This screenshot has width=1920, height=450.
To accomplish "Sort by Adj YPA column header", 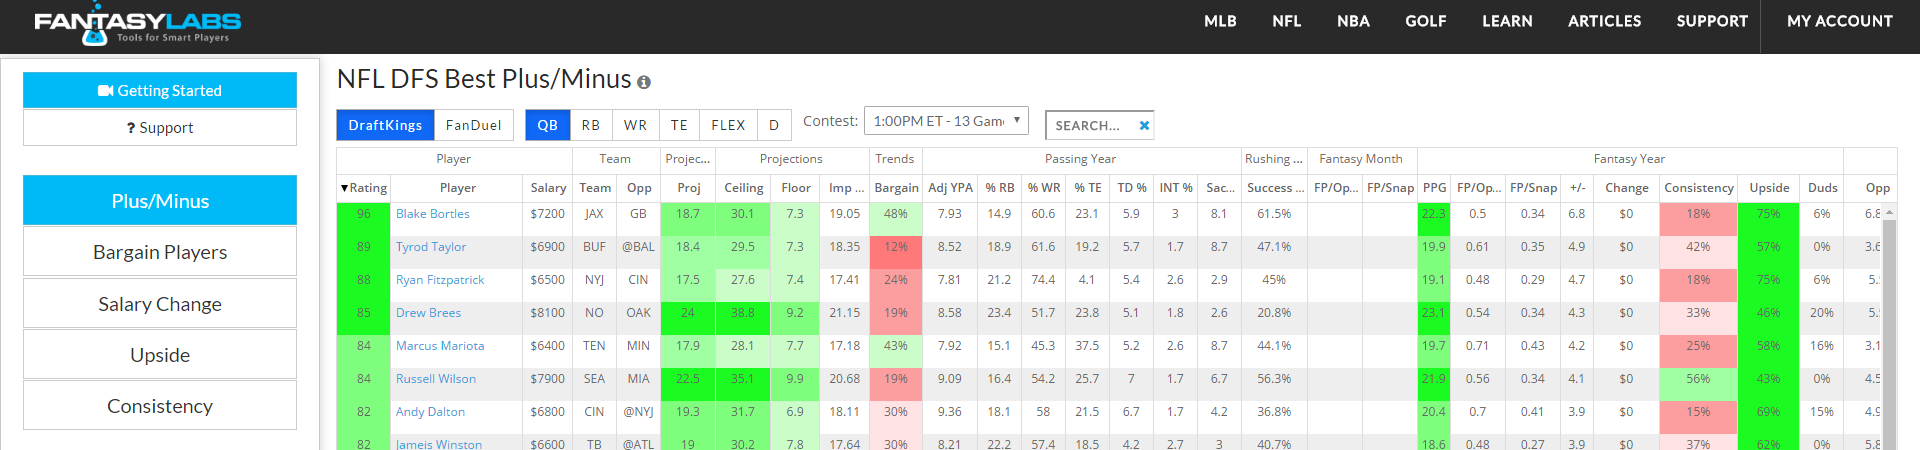I will coord(950,188).
